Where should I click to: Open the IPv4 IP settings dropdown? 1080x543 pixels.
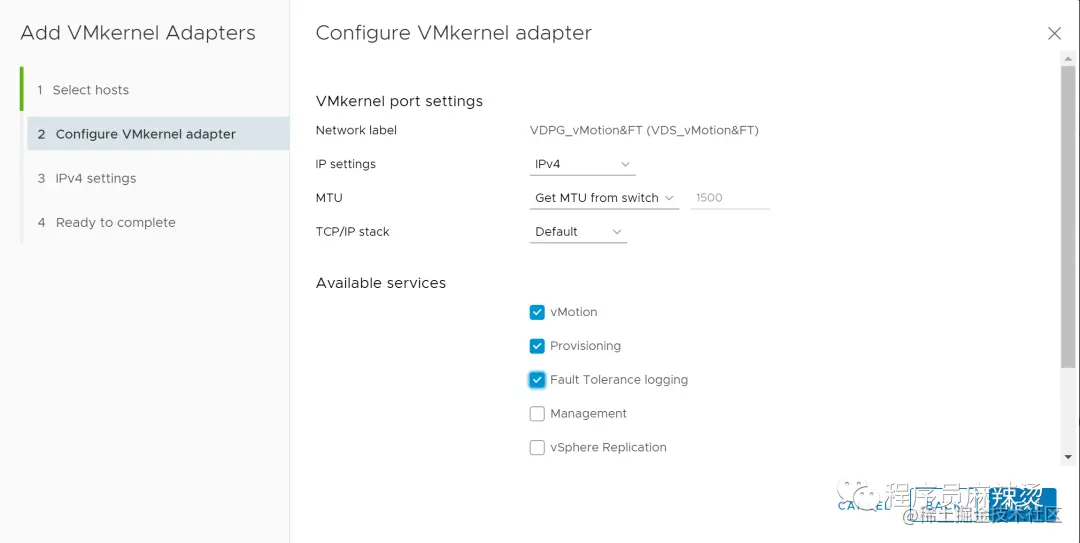click(x=583, y=164)
